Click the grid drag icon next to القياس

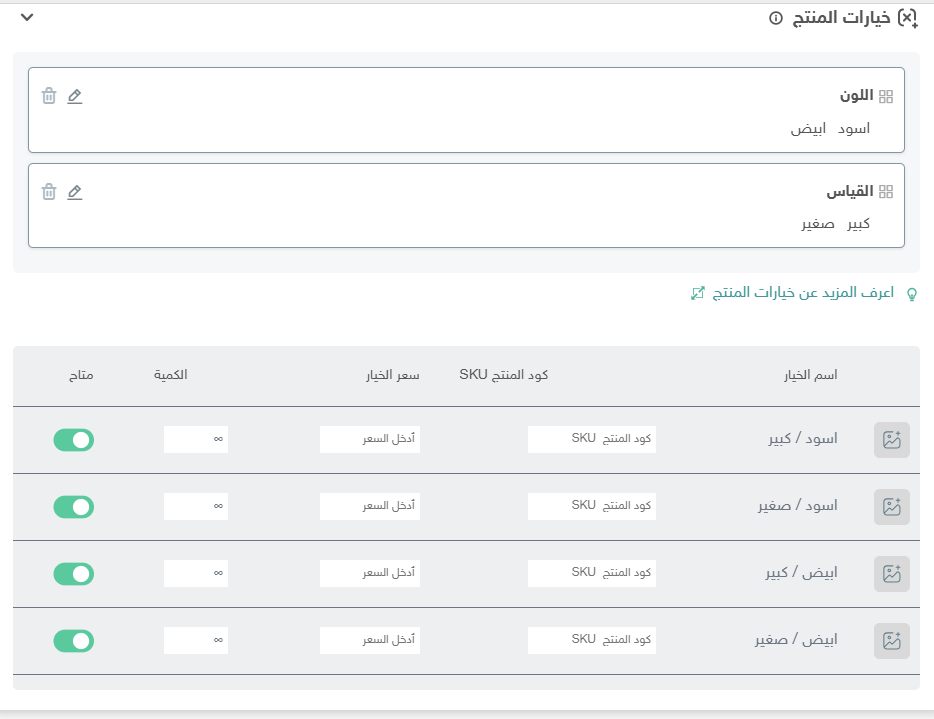click(886, 192)
